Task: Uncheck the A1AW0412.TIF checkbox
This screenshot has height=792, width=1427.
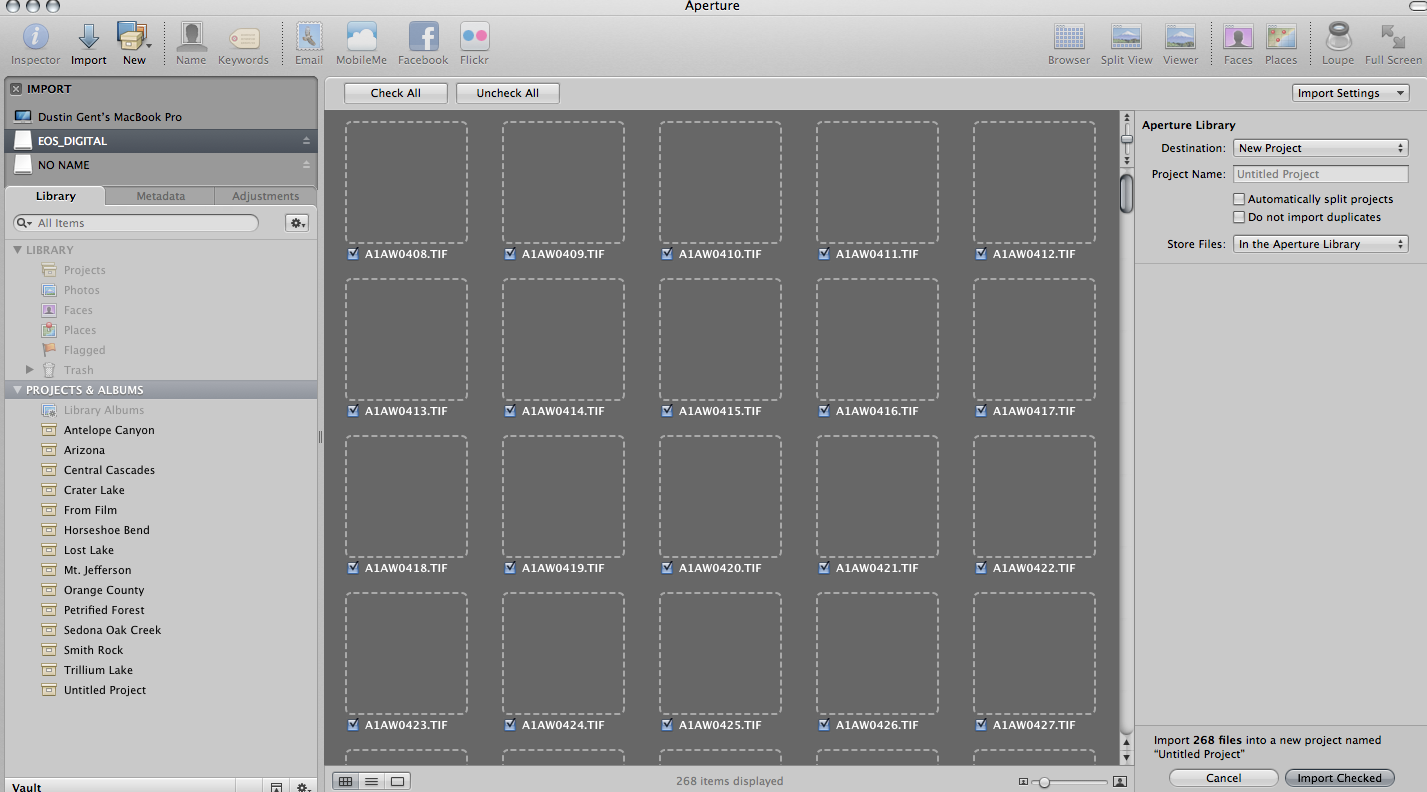Action: (x=981, y=254)
